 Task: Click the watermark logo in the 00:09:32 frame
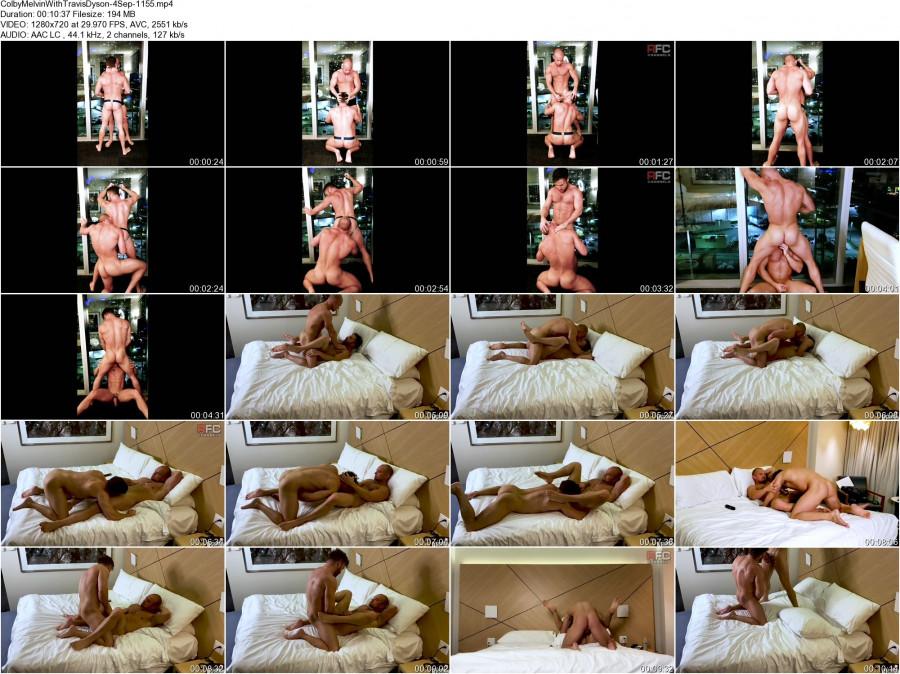[x=657, y=557]
